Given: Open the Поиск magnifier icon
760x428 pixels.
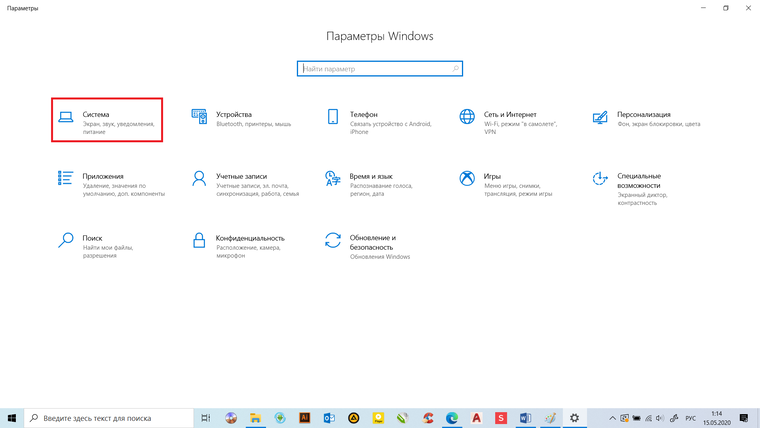Looking at the screenshot, I should [65, 240].
